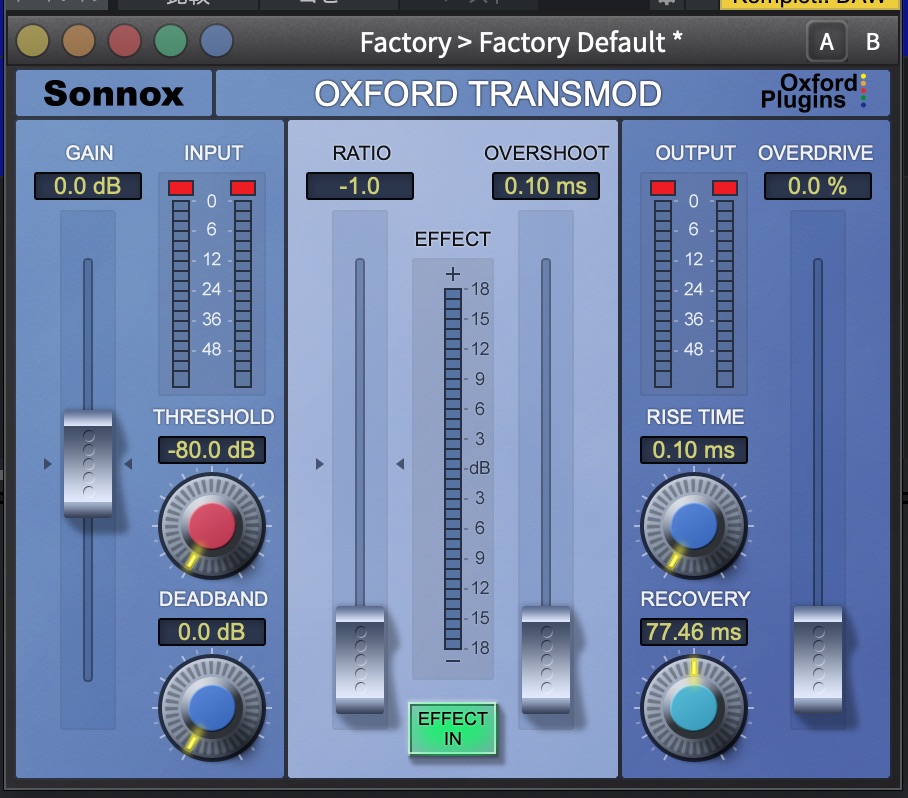Reset the red Input clip indicator
This screenshot has height=798, width=908.
182,187
